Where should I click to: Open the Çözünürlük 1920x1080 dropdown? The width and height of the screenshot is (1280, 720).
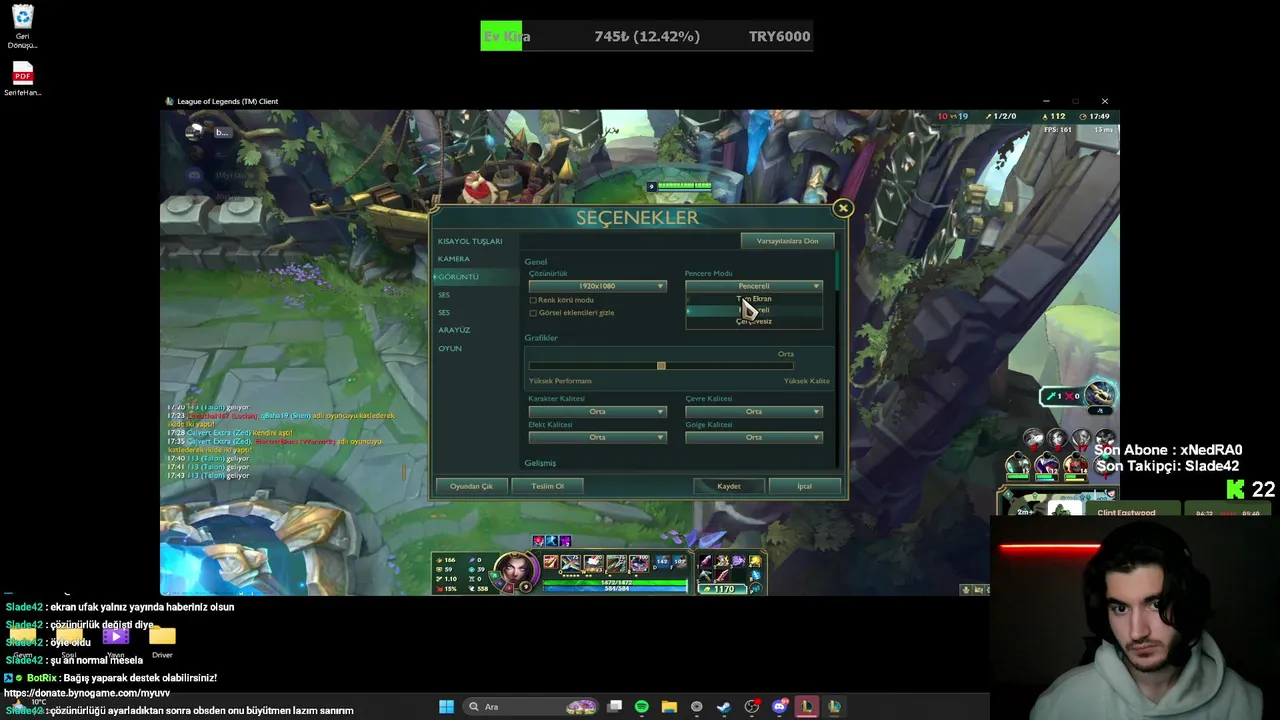click(597, 286)
